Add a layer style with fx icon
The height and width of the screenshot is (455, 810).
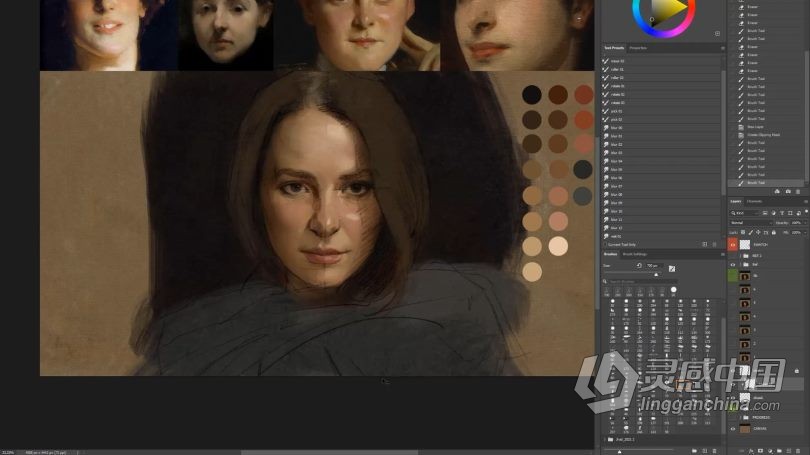[x=751, y=451]
